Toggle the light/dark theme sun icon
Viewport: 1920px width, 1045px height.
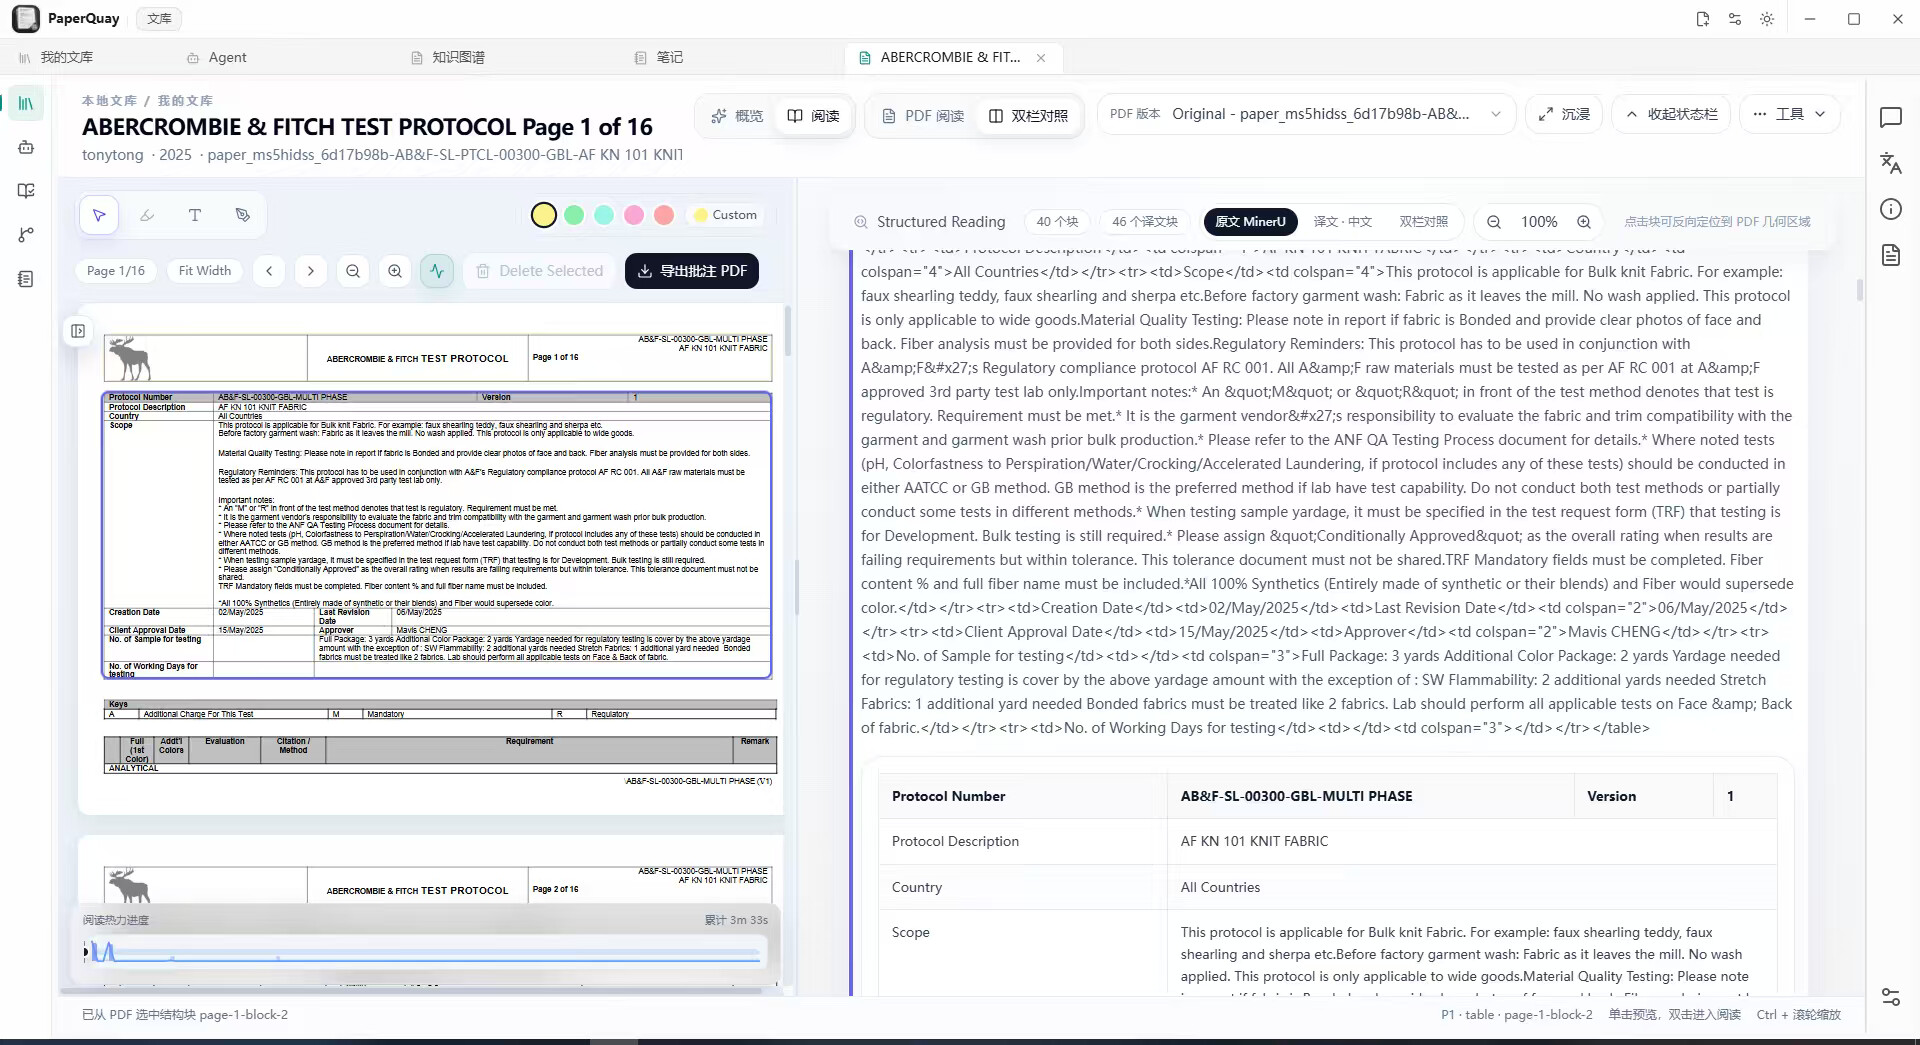click(1767, 19)
